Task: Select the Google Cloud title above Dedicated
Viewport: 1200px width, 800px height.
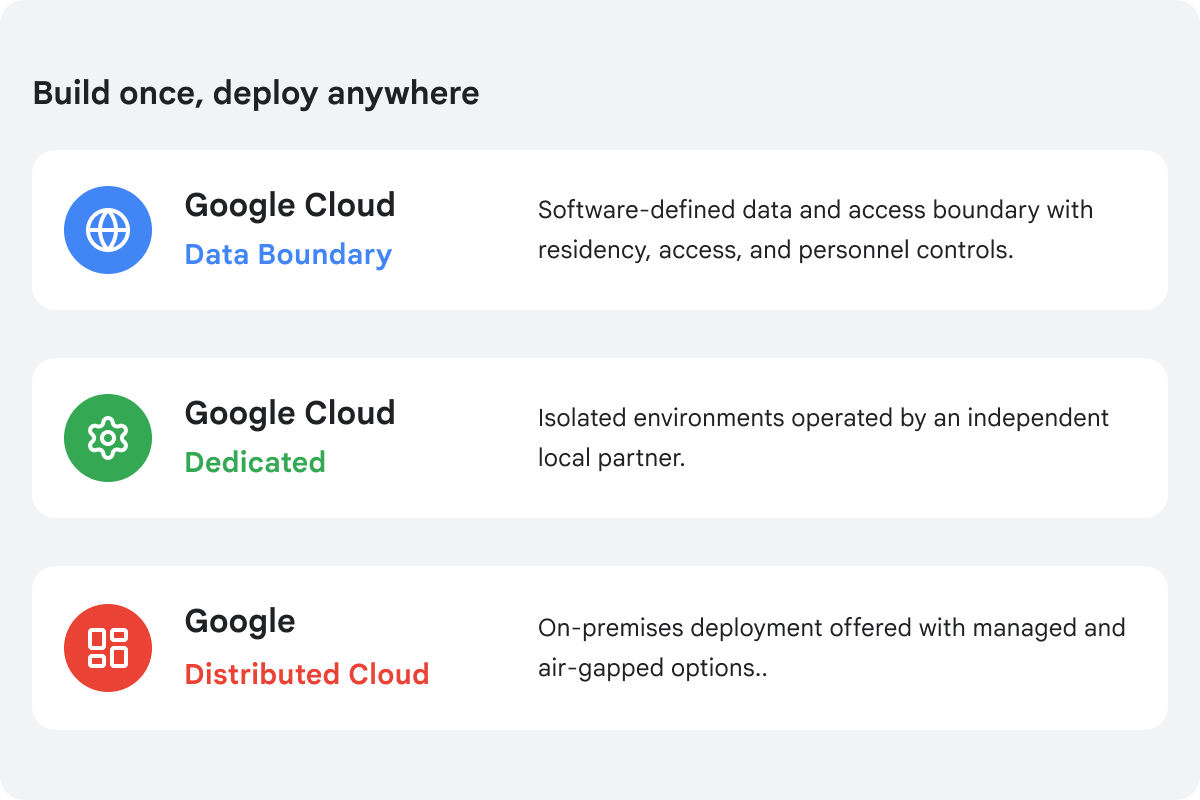Action: click(290, 413)
